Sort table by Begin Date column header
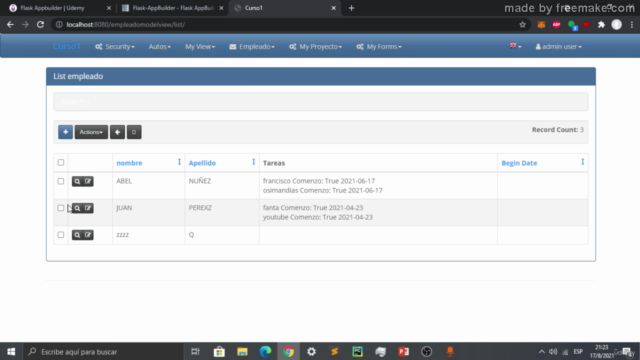The width and height of the screenshot is (640, 360). [x=519, y=163]
